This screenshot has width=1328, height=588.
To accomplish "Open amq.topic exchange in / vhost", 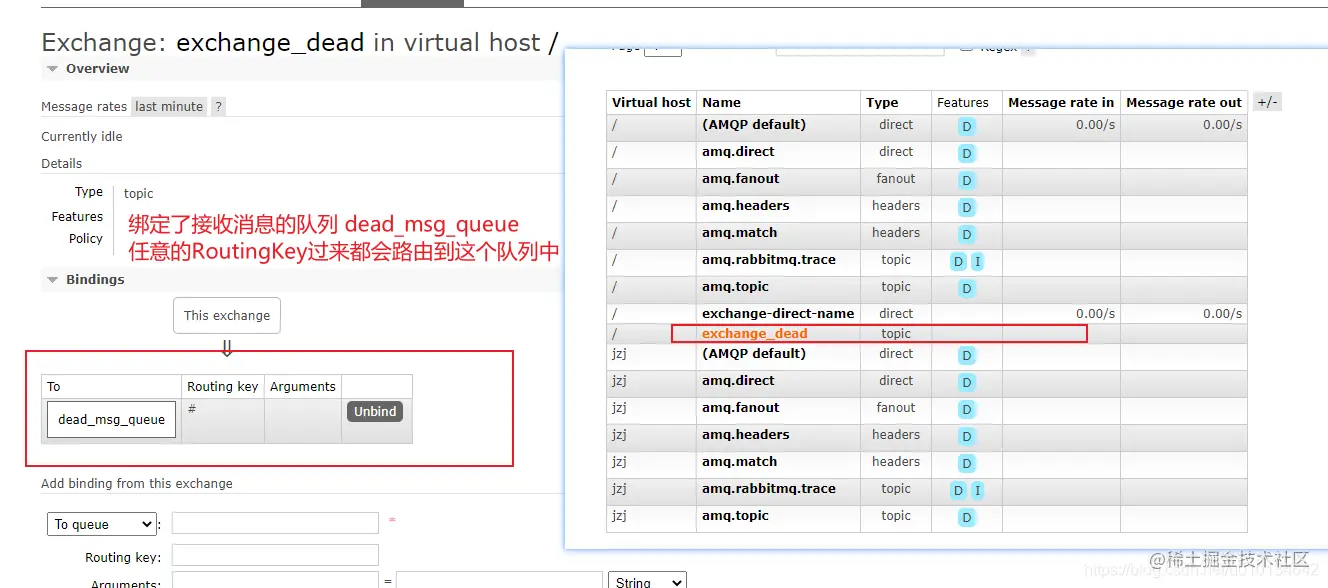I will tap(735, 287).
